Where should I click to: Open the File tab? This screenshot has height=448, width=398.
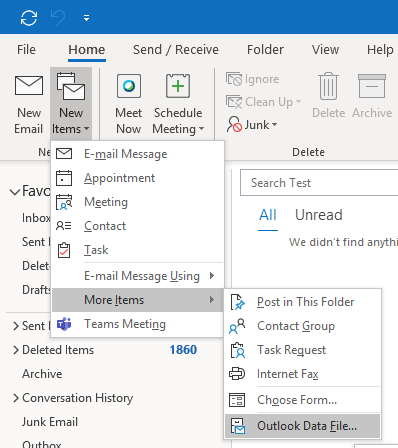(x=26, y=50)
